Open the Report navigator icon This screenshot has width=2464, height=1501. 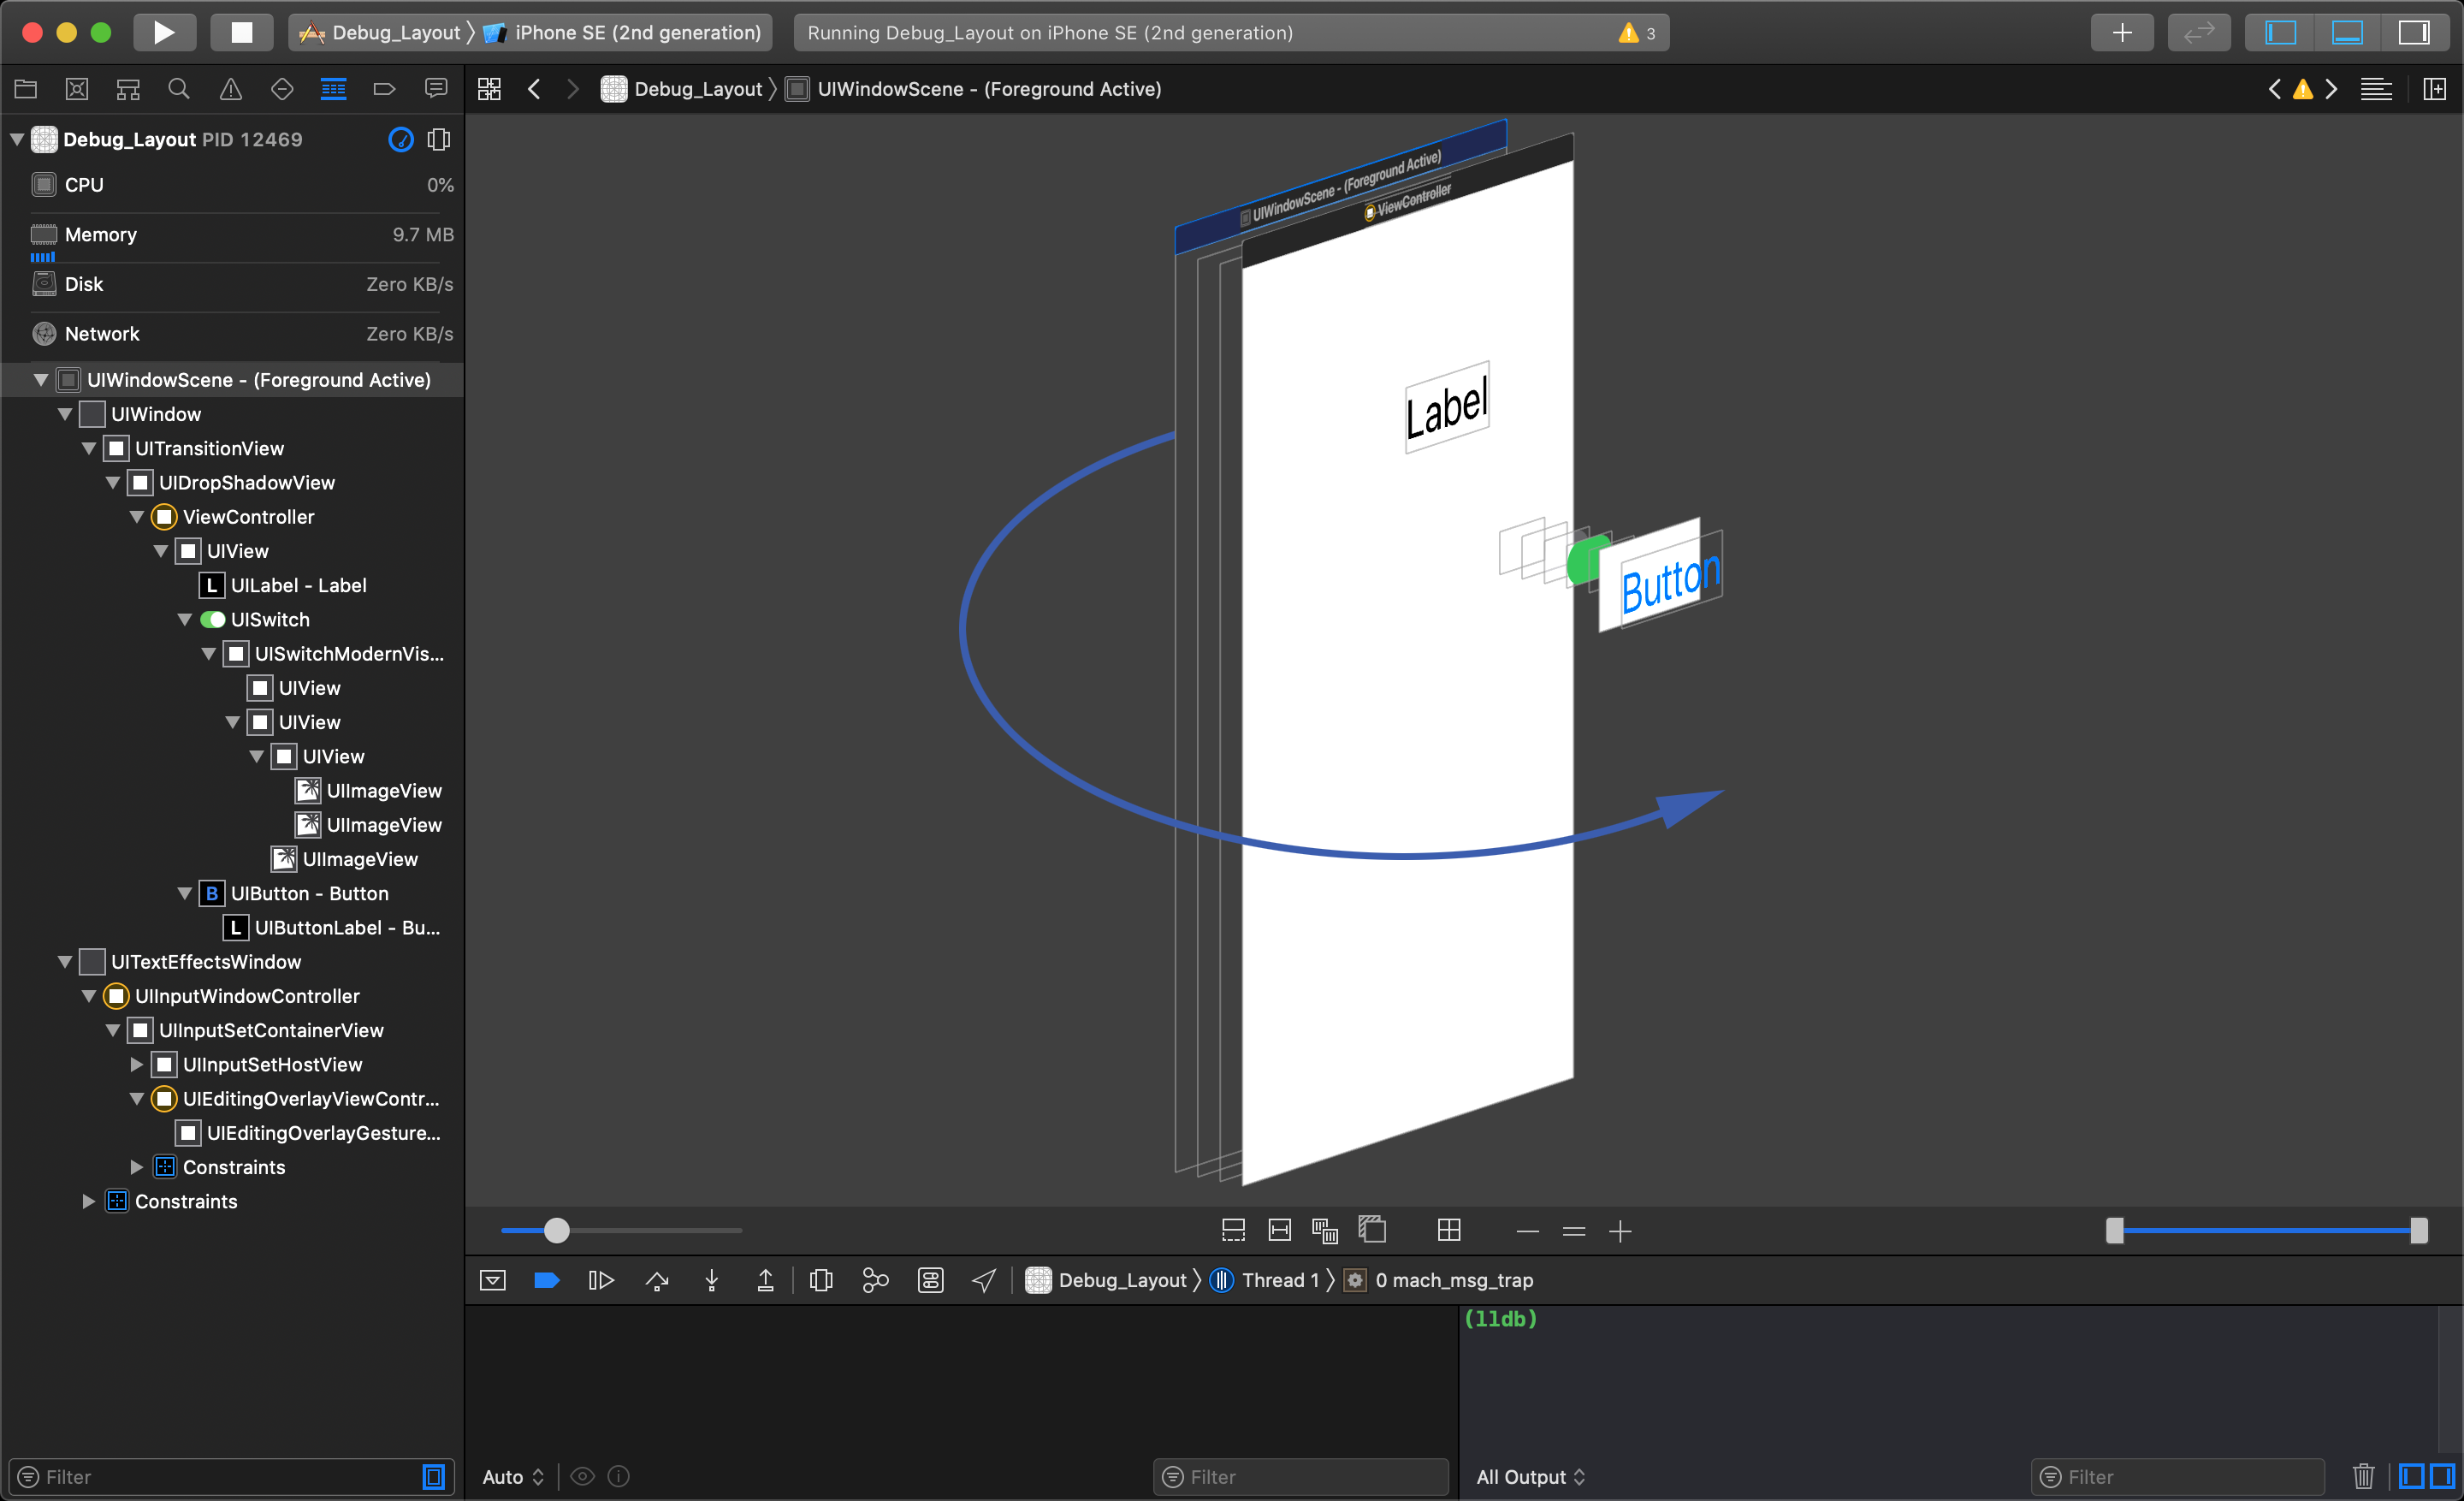436,89
